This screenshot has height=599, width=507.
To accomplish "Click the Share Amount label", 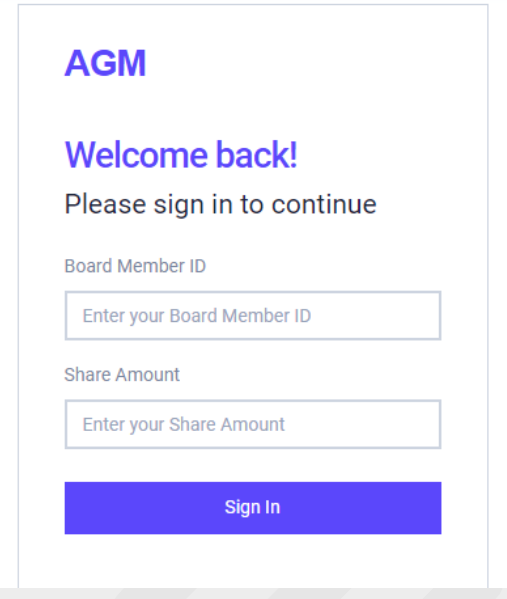I will 122,374.
